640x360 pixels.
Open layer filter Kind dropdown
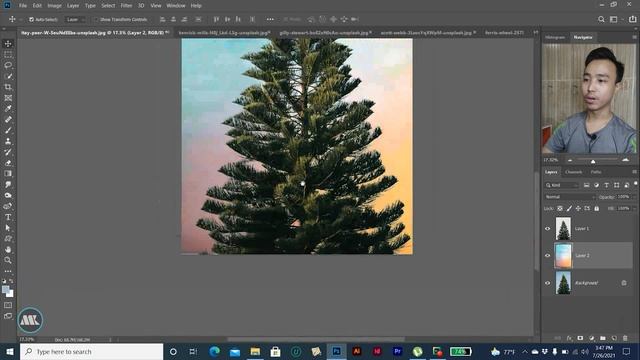tap(562, 185)
